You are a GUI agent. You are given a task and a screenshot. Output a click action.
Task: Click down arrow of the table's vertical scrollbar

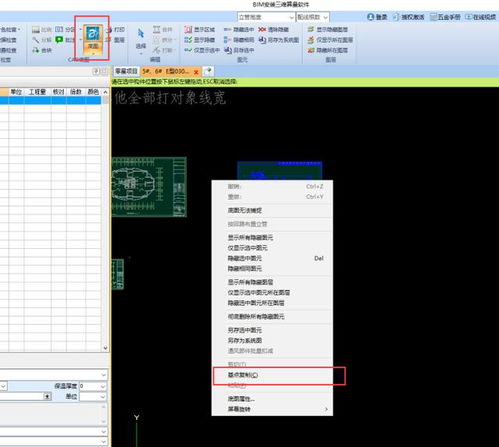(105, 348)
